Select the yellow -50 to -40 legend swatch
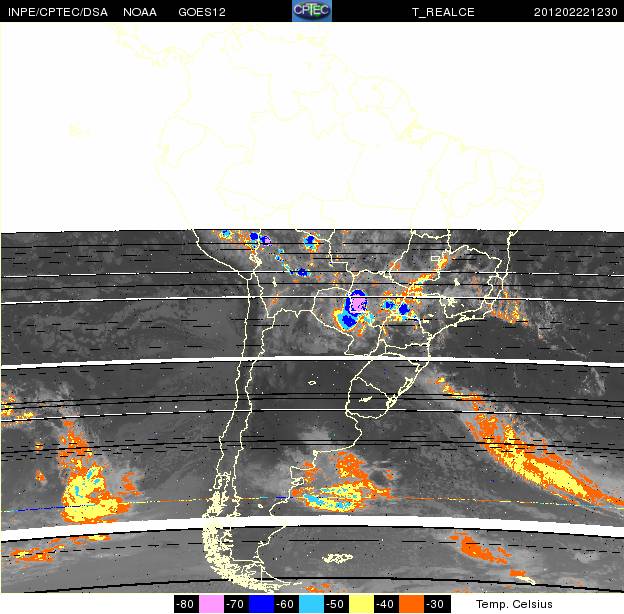The height and width of the screenshot is (614, 624). (361, 604)
